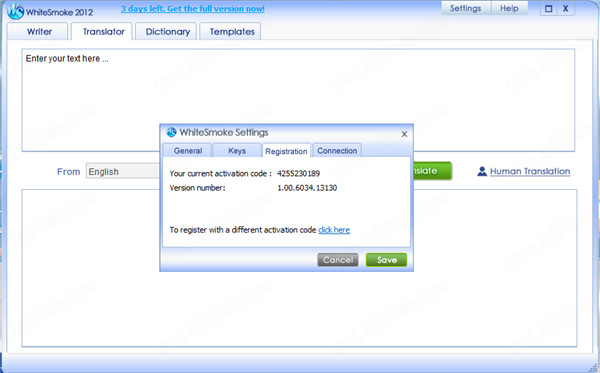The image size is (600, 373).
Task: Click into the 'Enter your text here' box
Action: pos(298,100)
